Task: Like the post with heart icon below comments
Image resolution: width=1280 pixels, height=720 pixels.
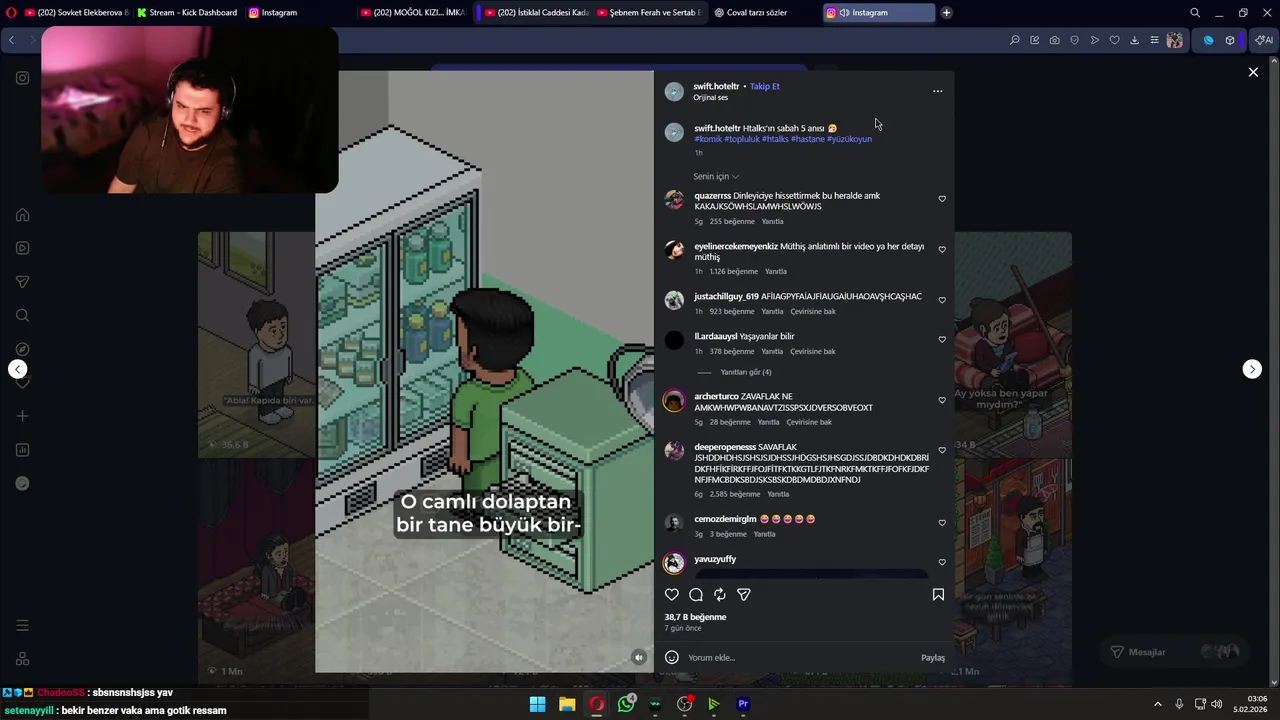Action: (x=672, y=594)
